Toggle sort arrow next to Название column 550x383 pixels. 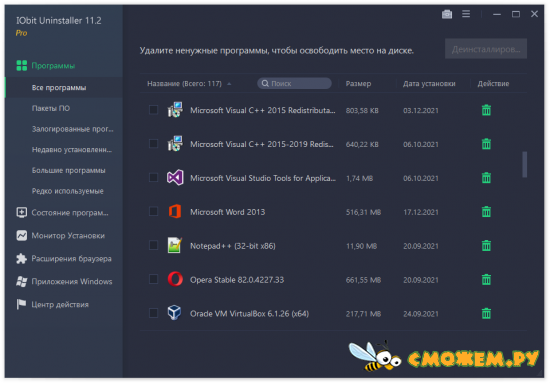tap(229, 84)
